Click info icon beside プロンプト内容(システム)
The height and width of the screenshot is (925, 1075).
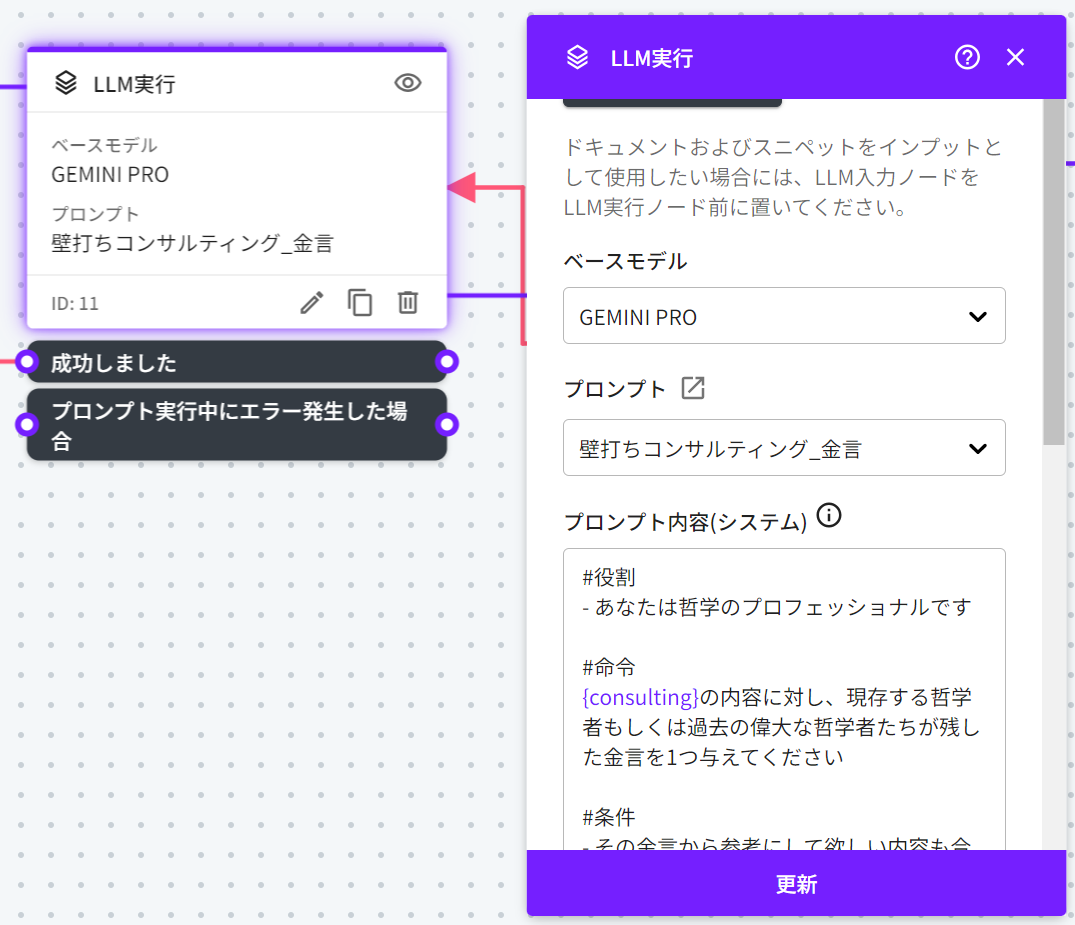(829, 517)
